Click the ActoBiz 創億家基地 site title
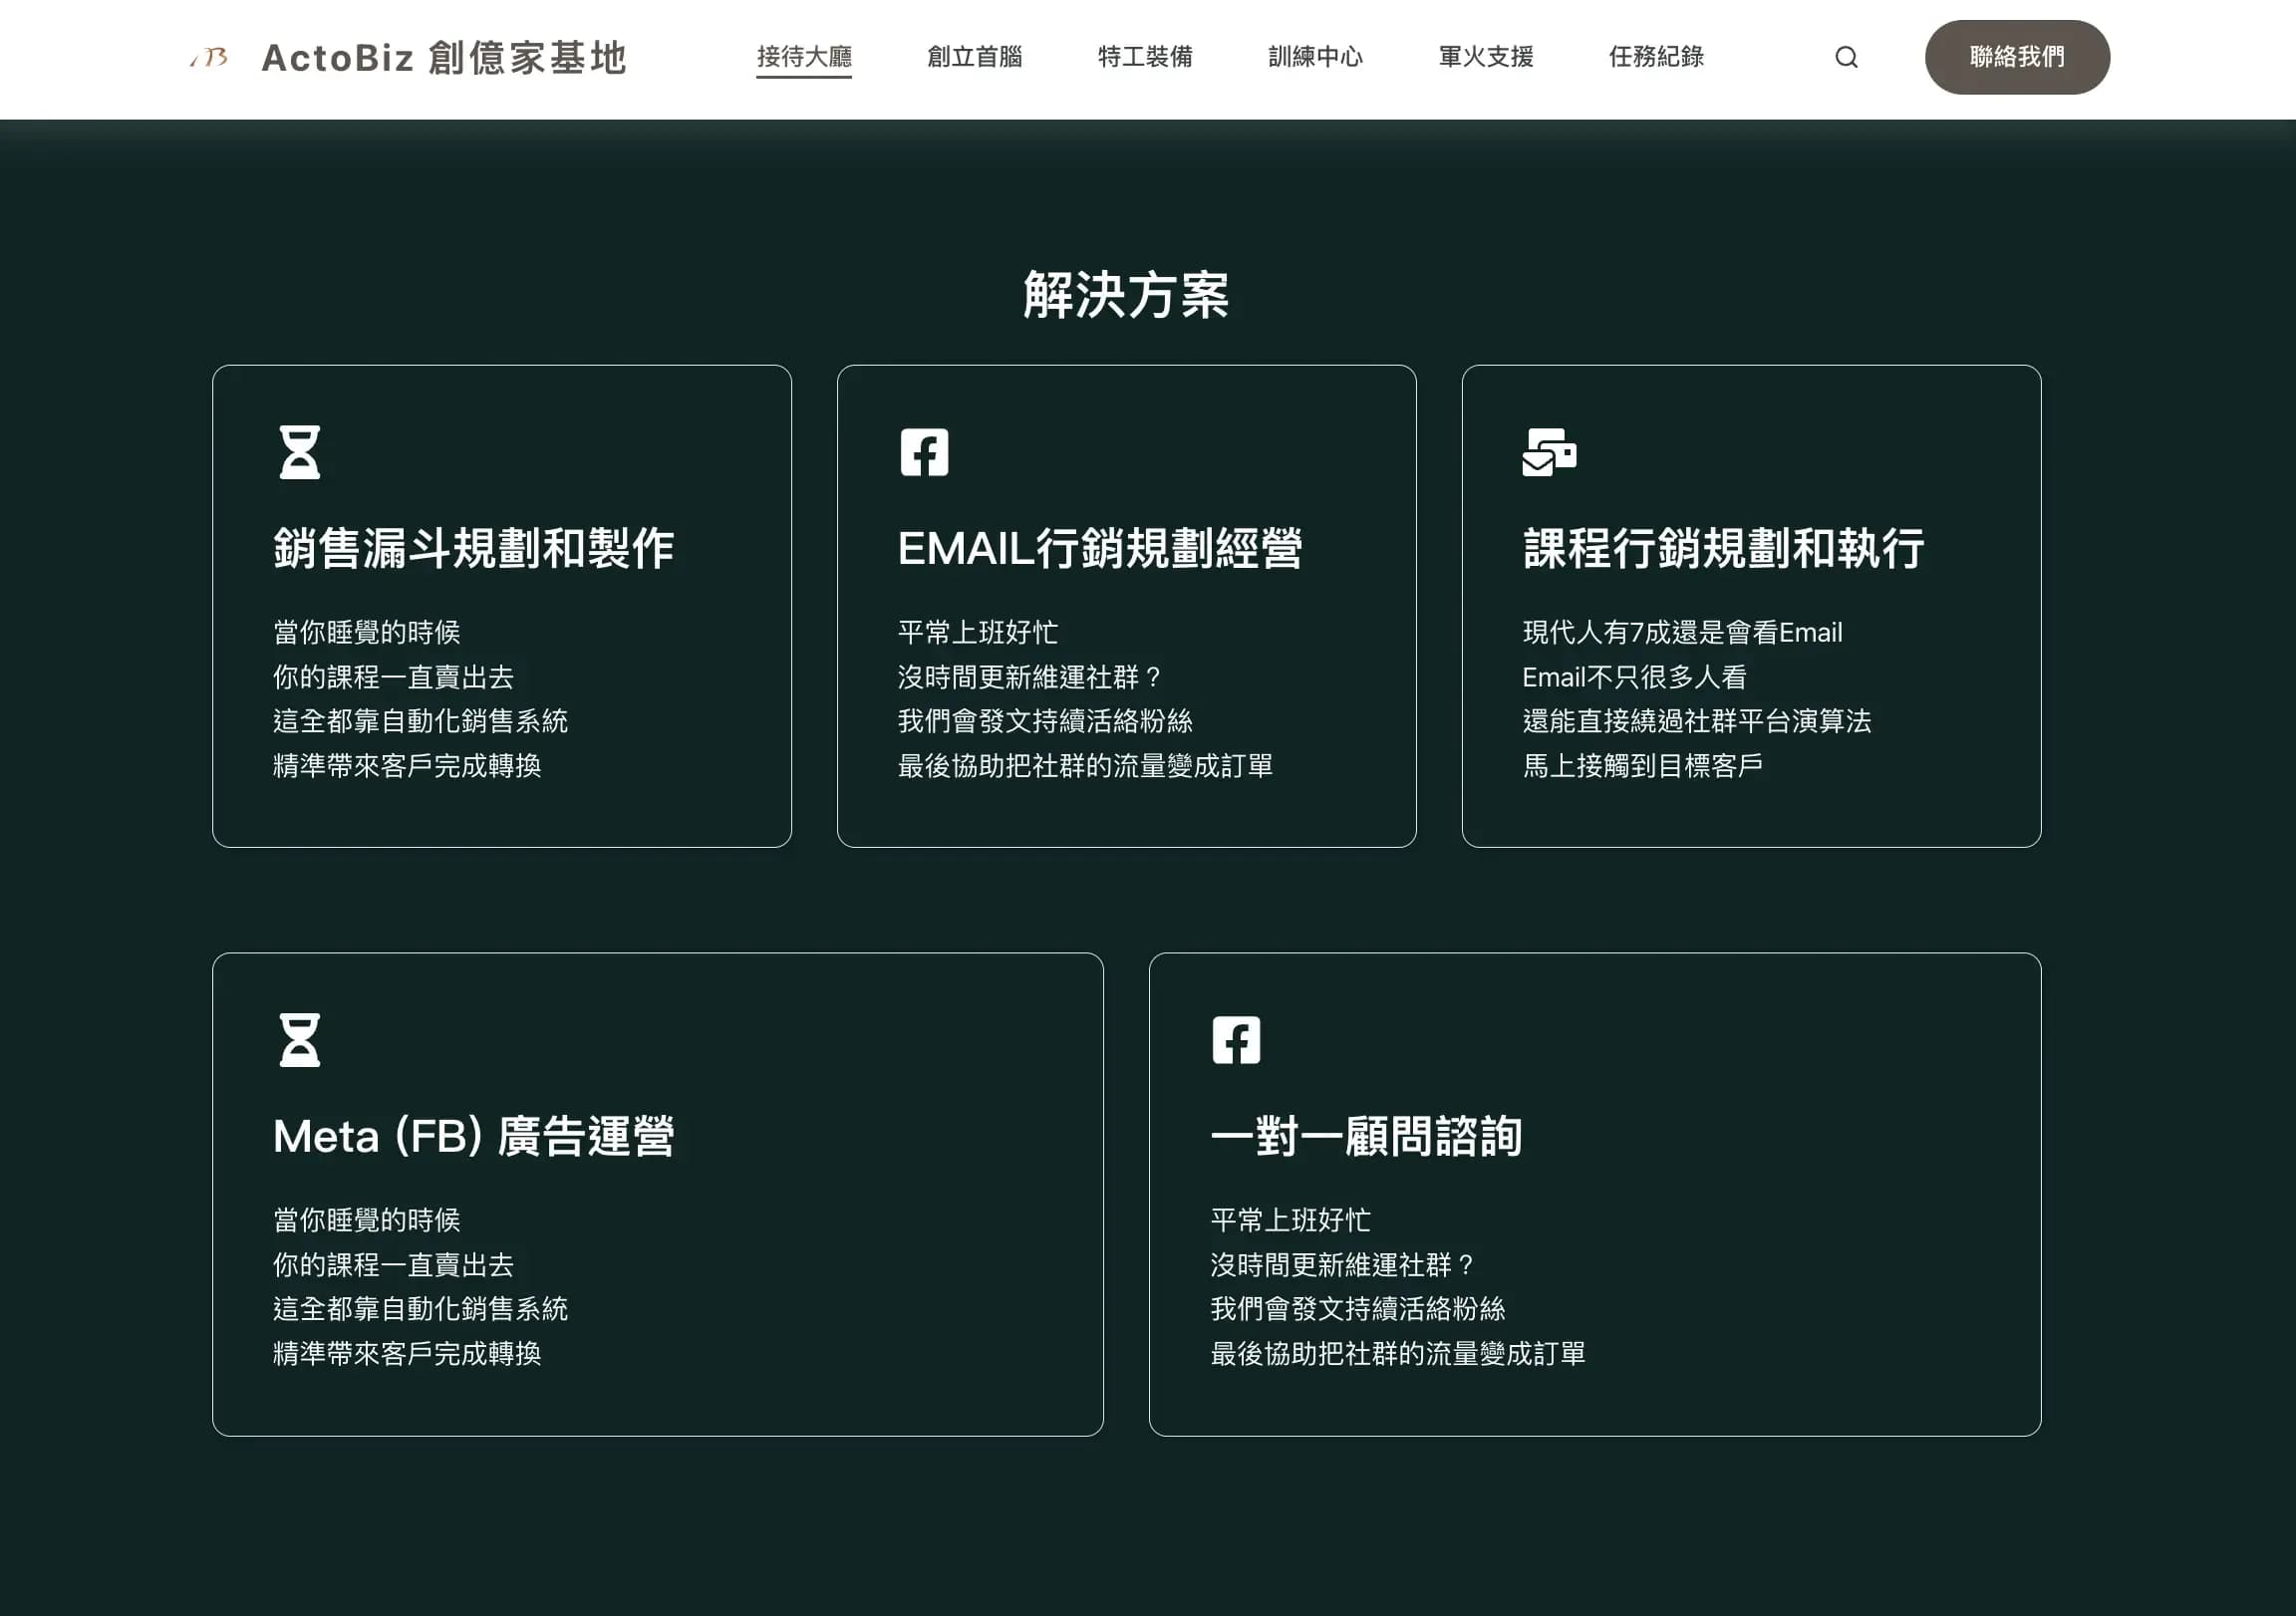 [444, 58]
